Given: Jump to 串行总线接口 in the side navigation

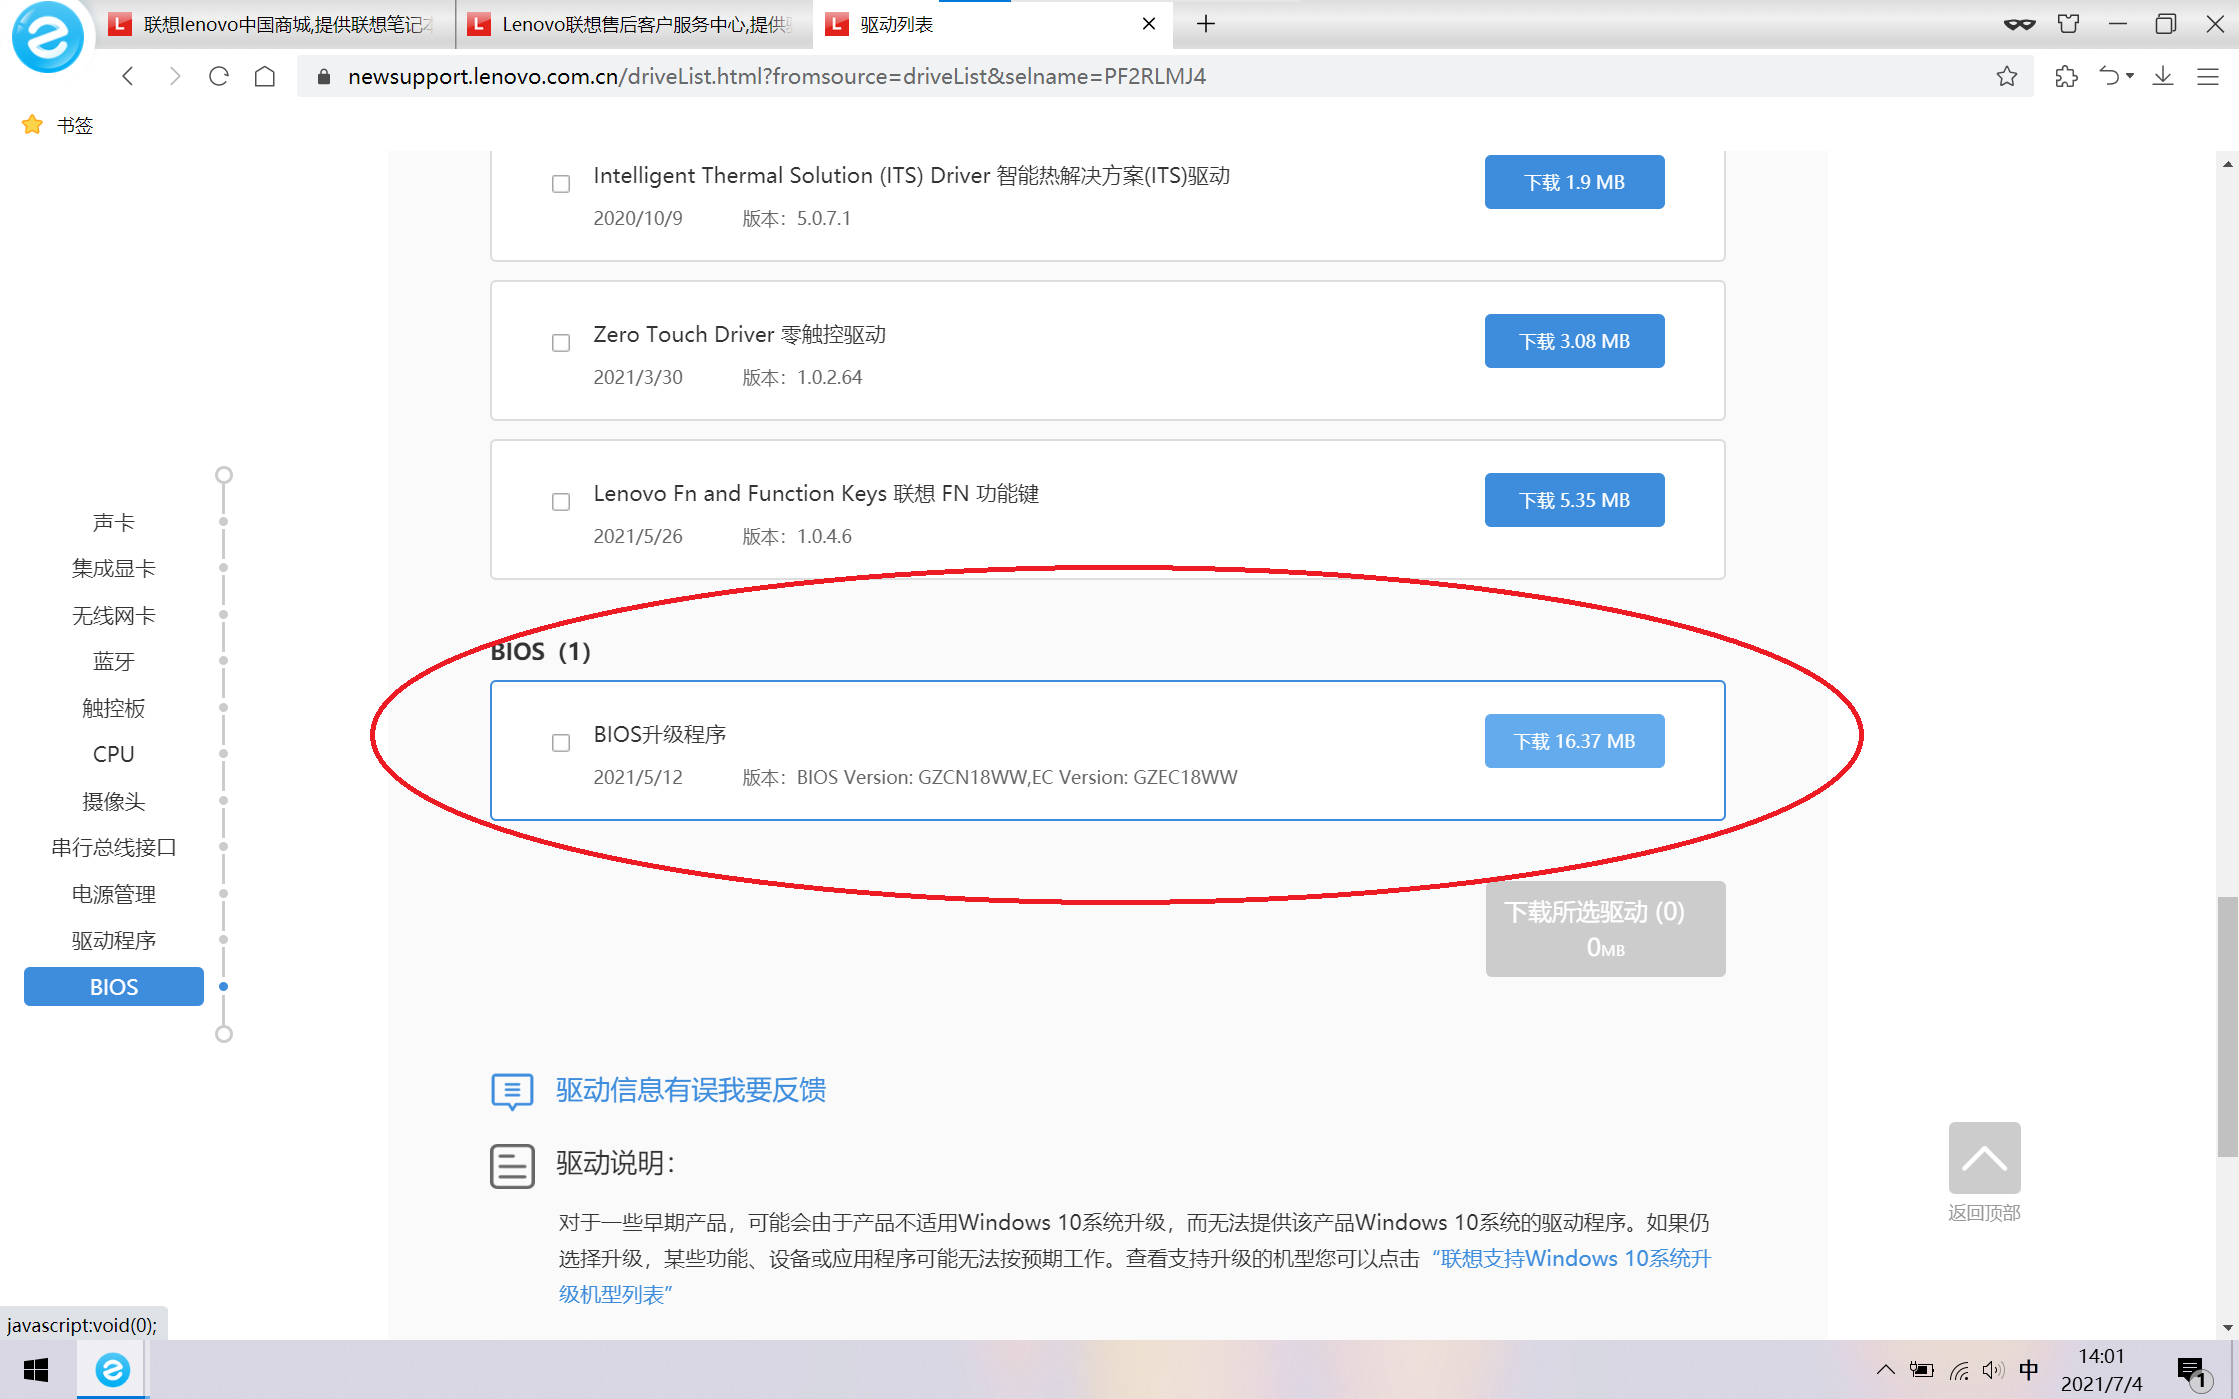Looking at the screenshot, I should 114,847.
